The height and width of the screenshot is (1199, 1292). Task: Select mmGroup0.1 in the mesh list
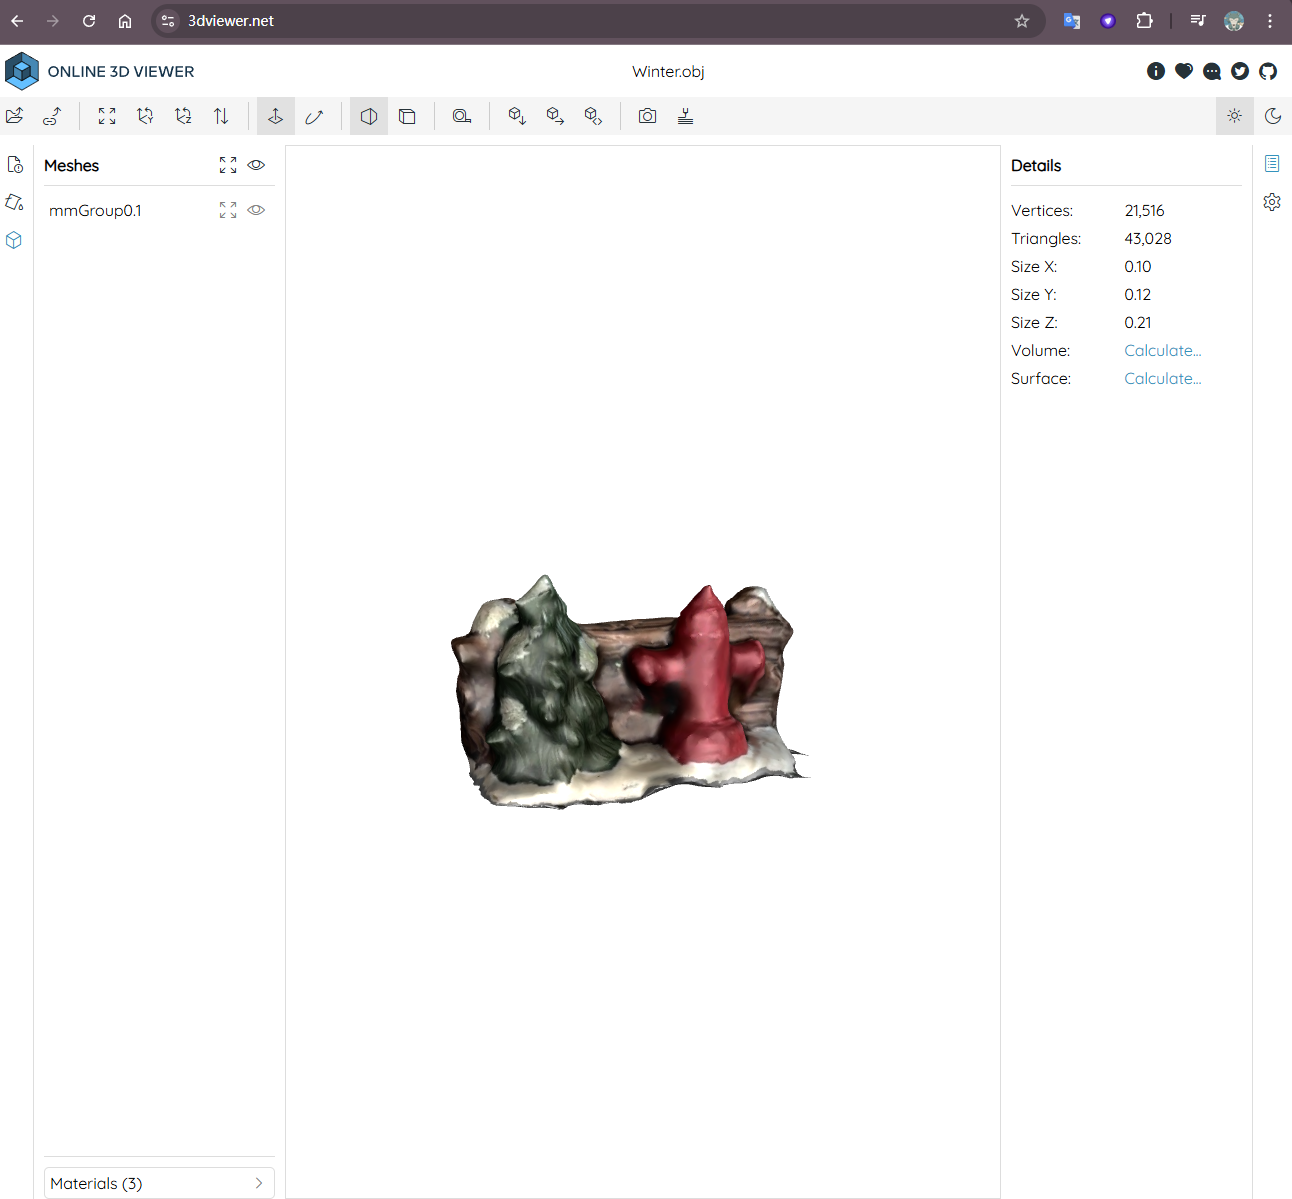[x=95, y=210]
